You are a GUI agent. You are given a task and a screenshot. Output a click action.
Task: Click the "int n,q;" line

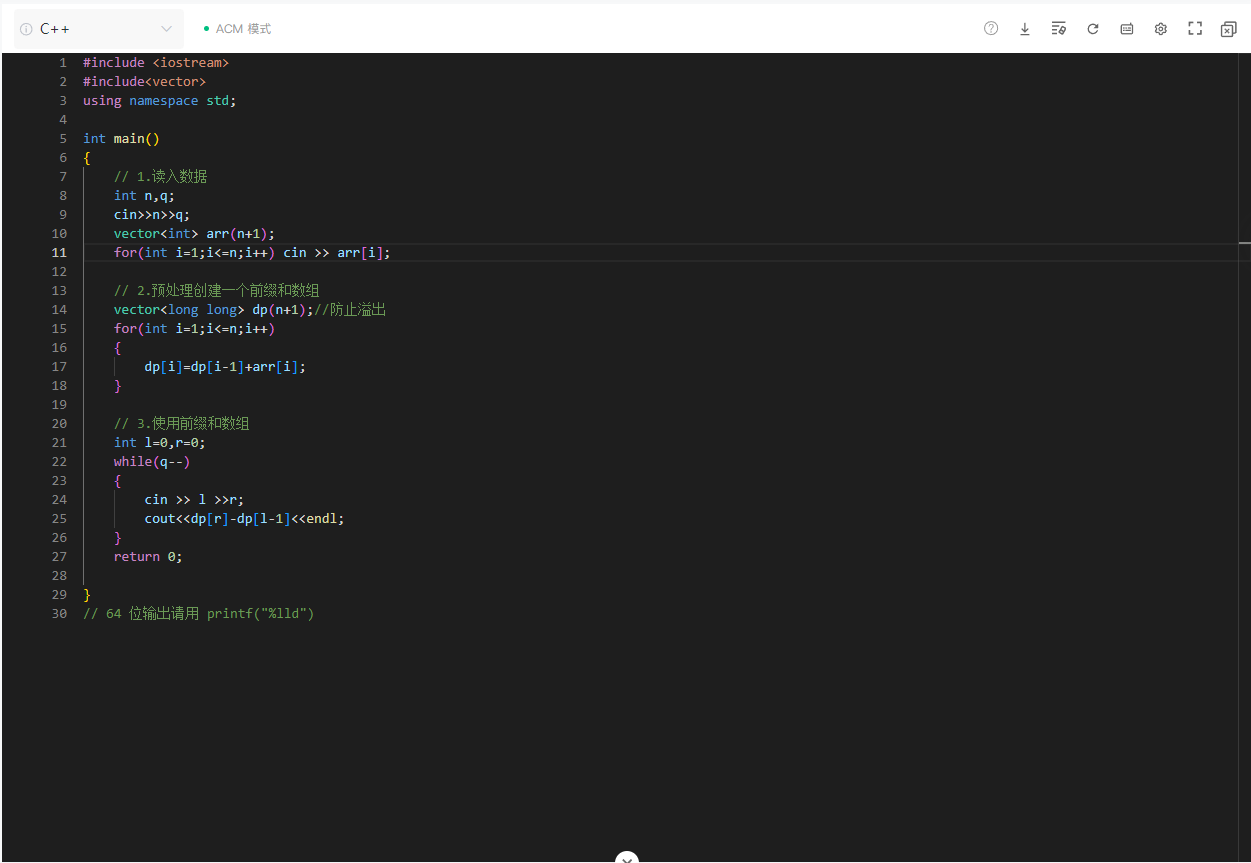[x=144, y=196]
